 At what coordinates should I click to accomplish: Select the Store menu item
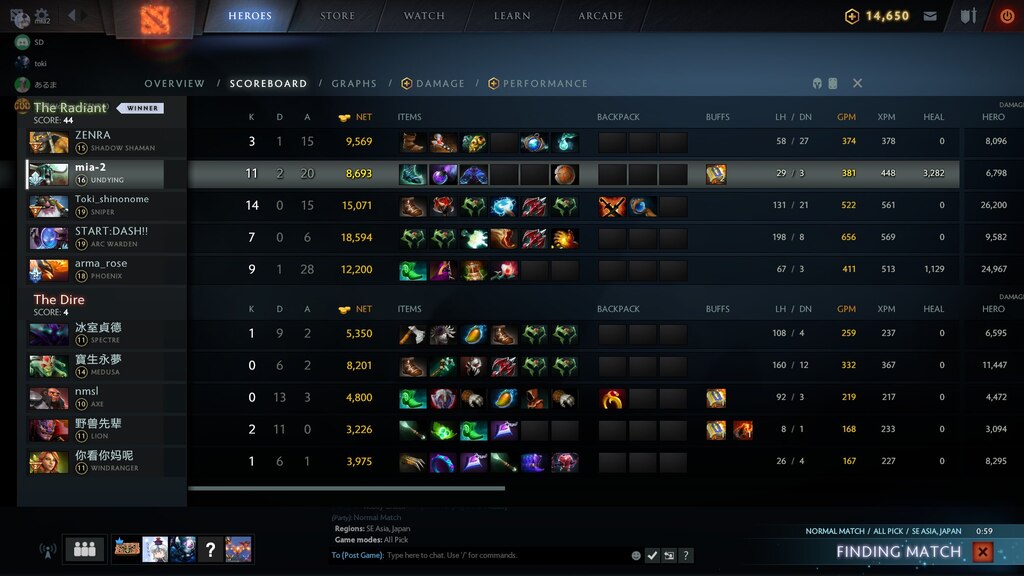338,16
